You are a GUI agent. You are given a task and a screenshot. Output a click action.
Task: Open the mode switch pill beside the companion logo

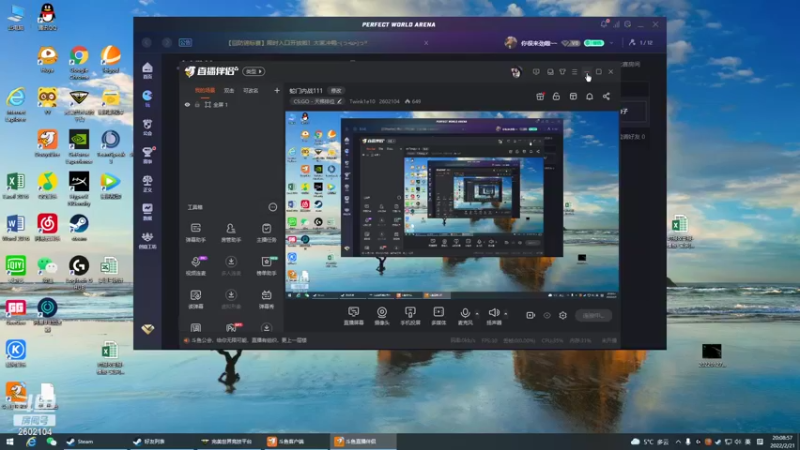(254, 71)
